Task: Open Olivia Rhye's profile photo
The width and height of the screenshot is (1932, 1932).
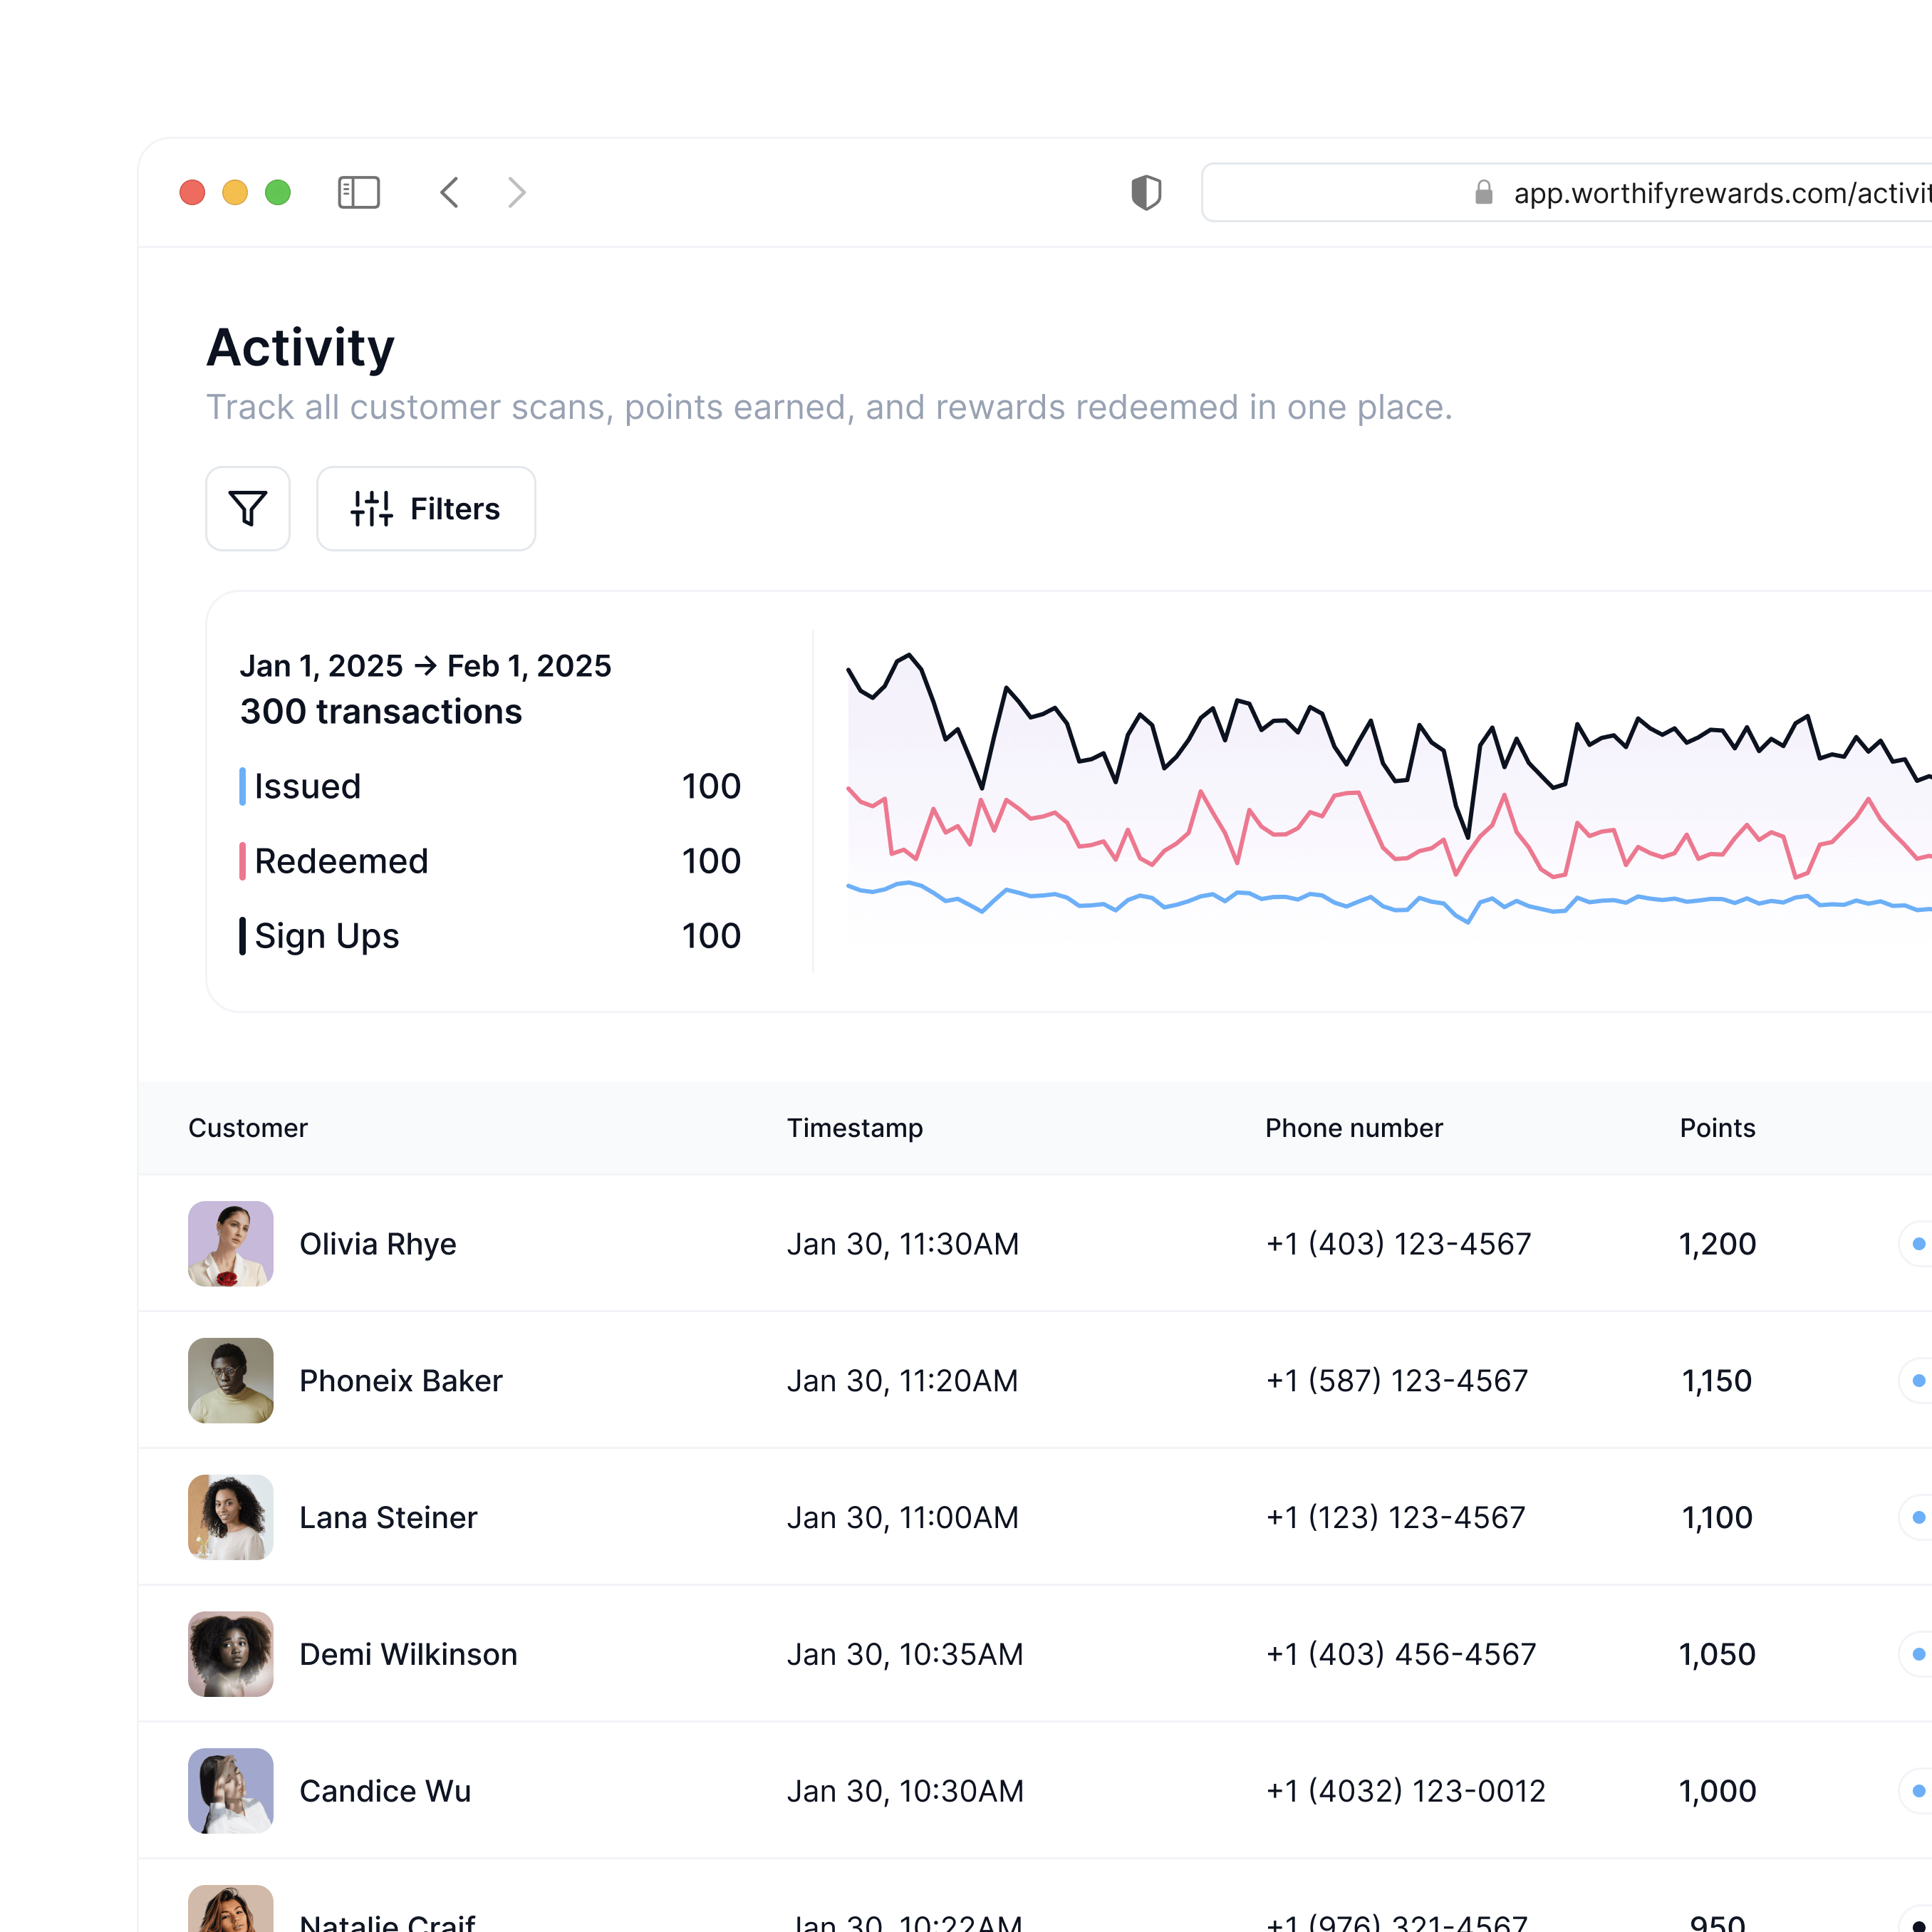Action: pos(230,1244)
